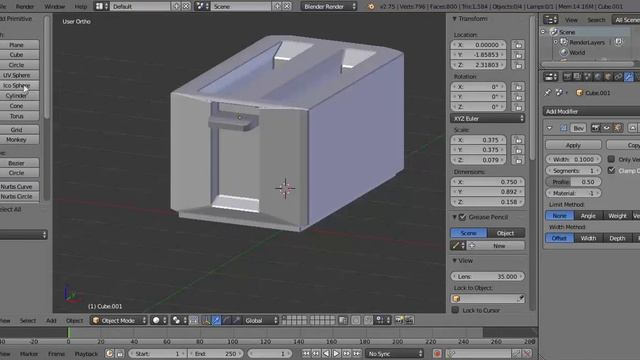640x360 pixels.
Task: Open the Modifiers wrench properties tab
Action: [x=629, y=76]
